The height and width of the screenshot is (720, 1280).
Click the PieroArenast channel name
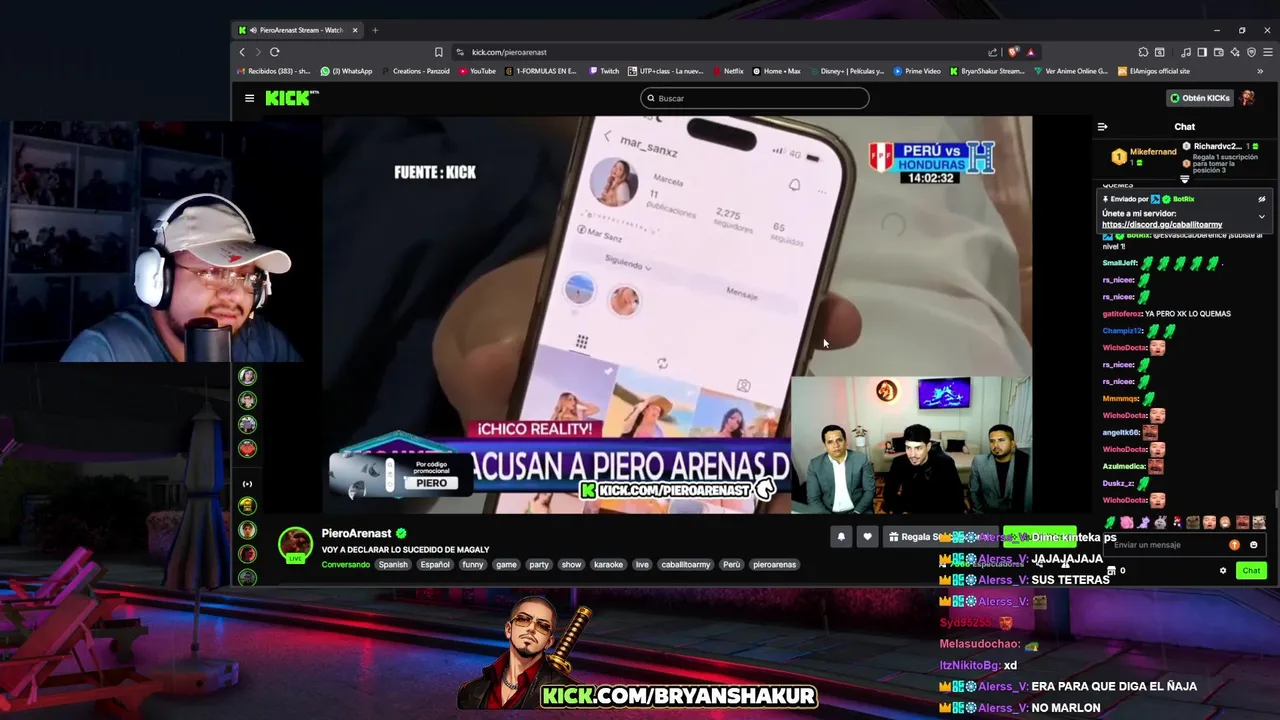click(356, 534)
